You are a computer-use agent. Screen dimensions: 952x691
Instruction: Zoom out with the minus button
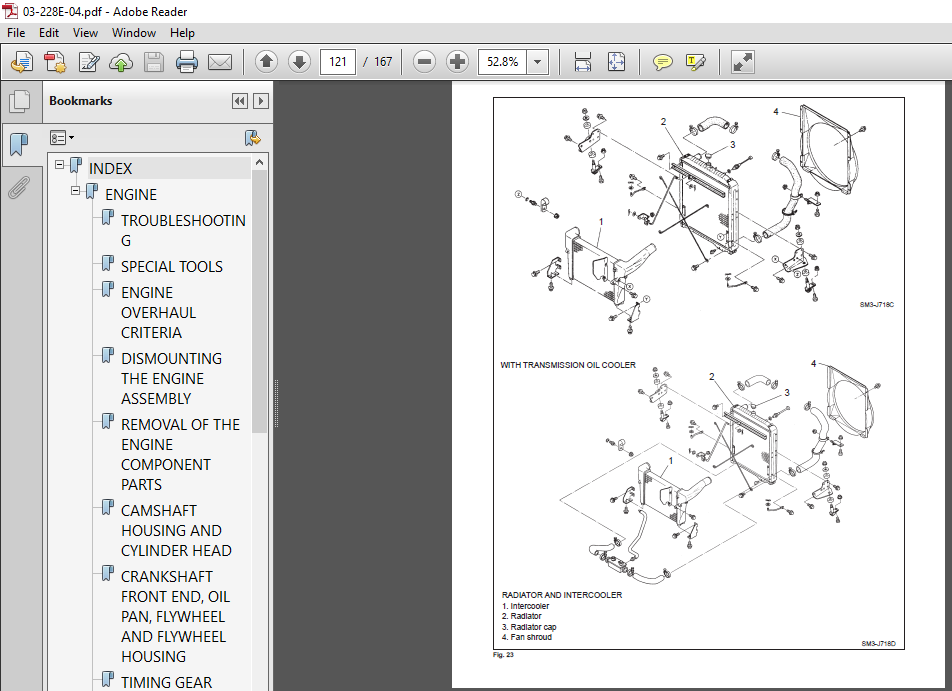[x=424, y=62]
